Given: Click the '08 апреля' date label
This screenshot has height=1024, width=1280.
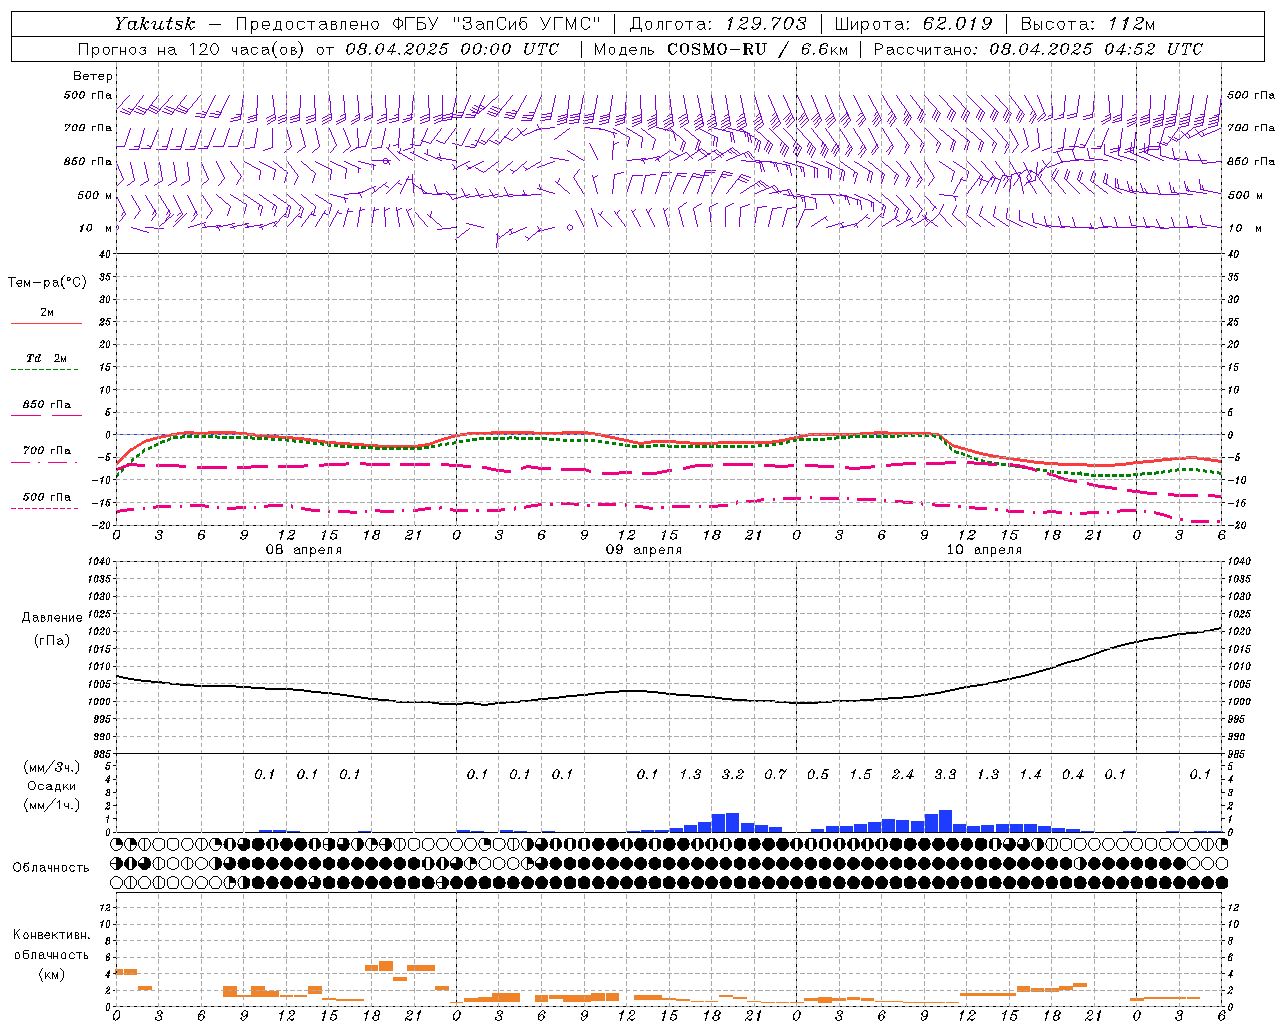Looking at the screenshot, I should [303, 550].
